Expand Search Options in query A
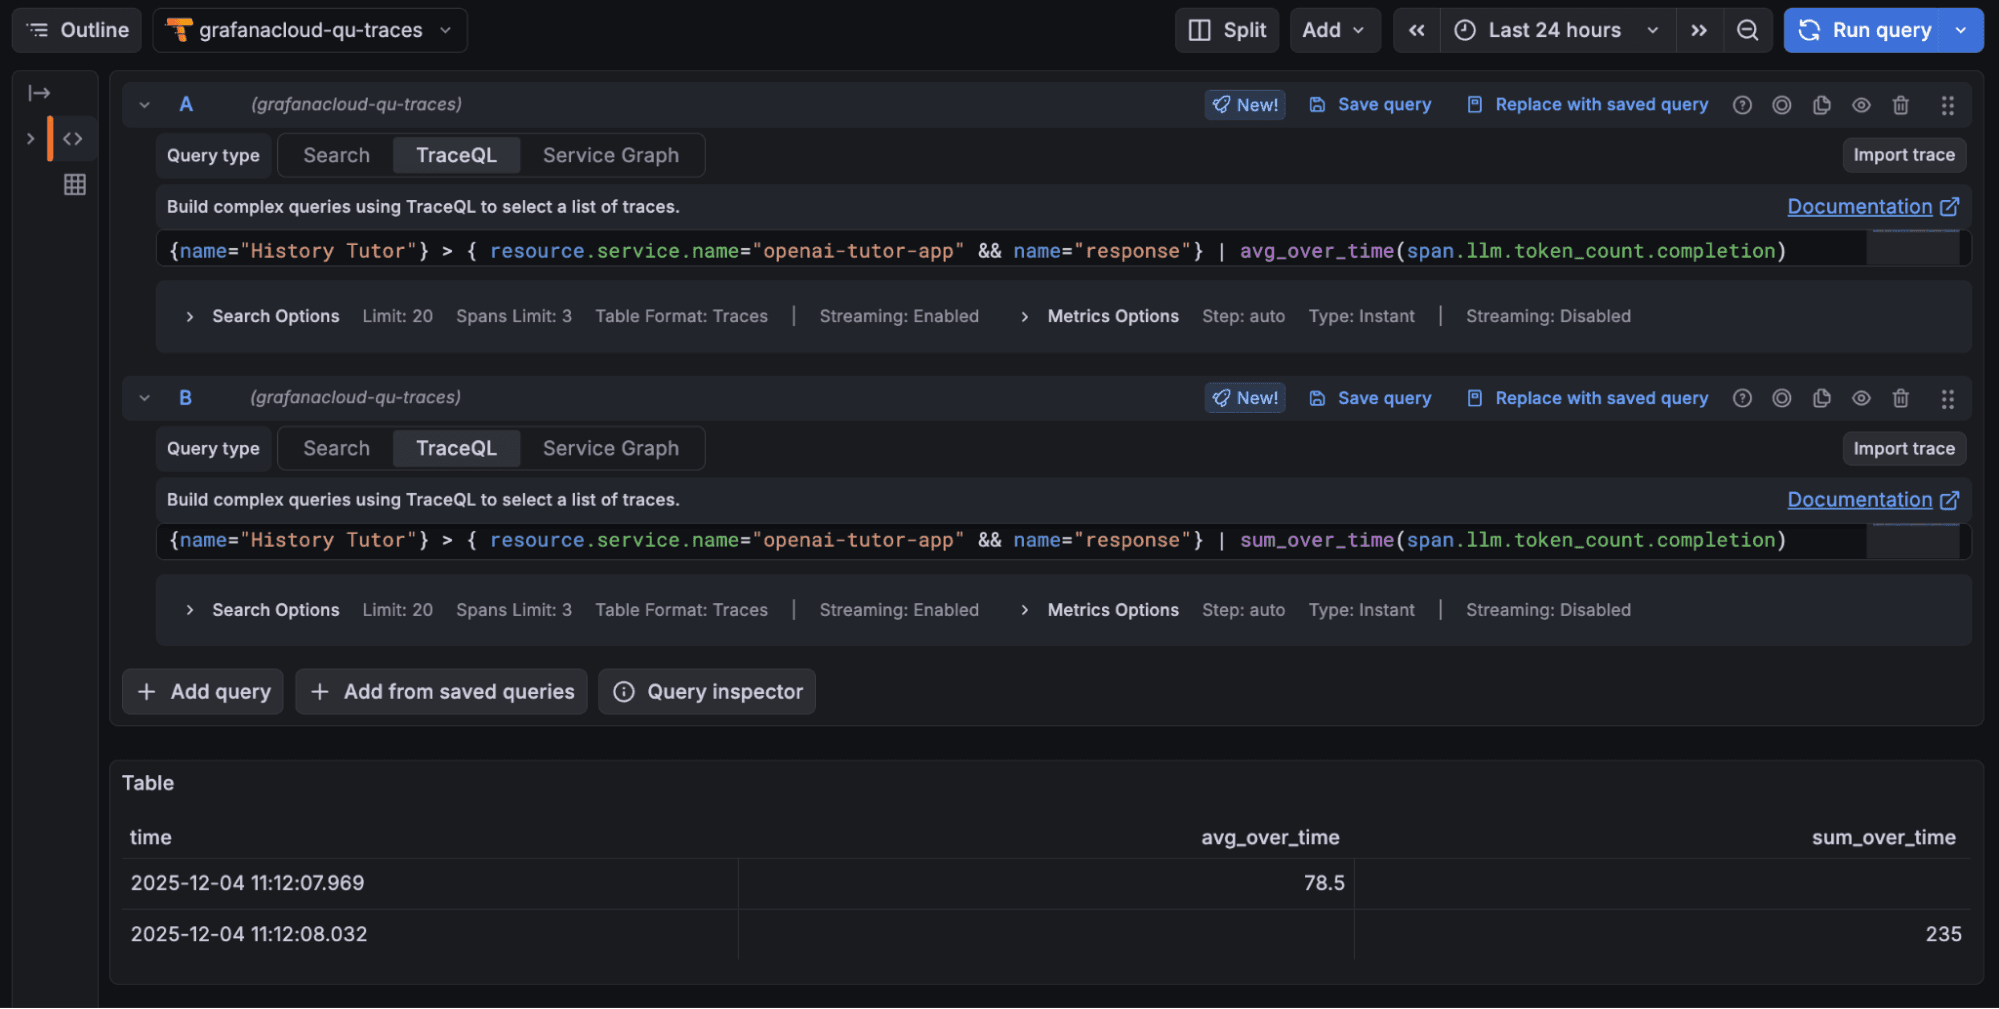Screen dimensions: 1999x1009 point(263,316)
